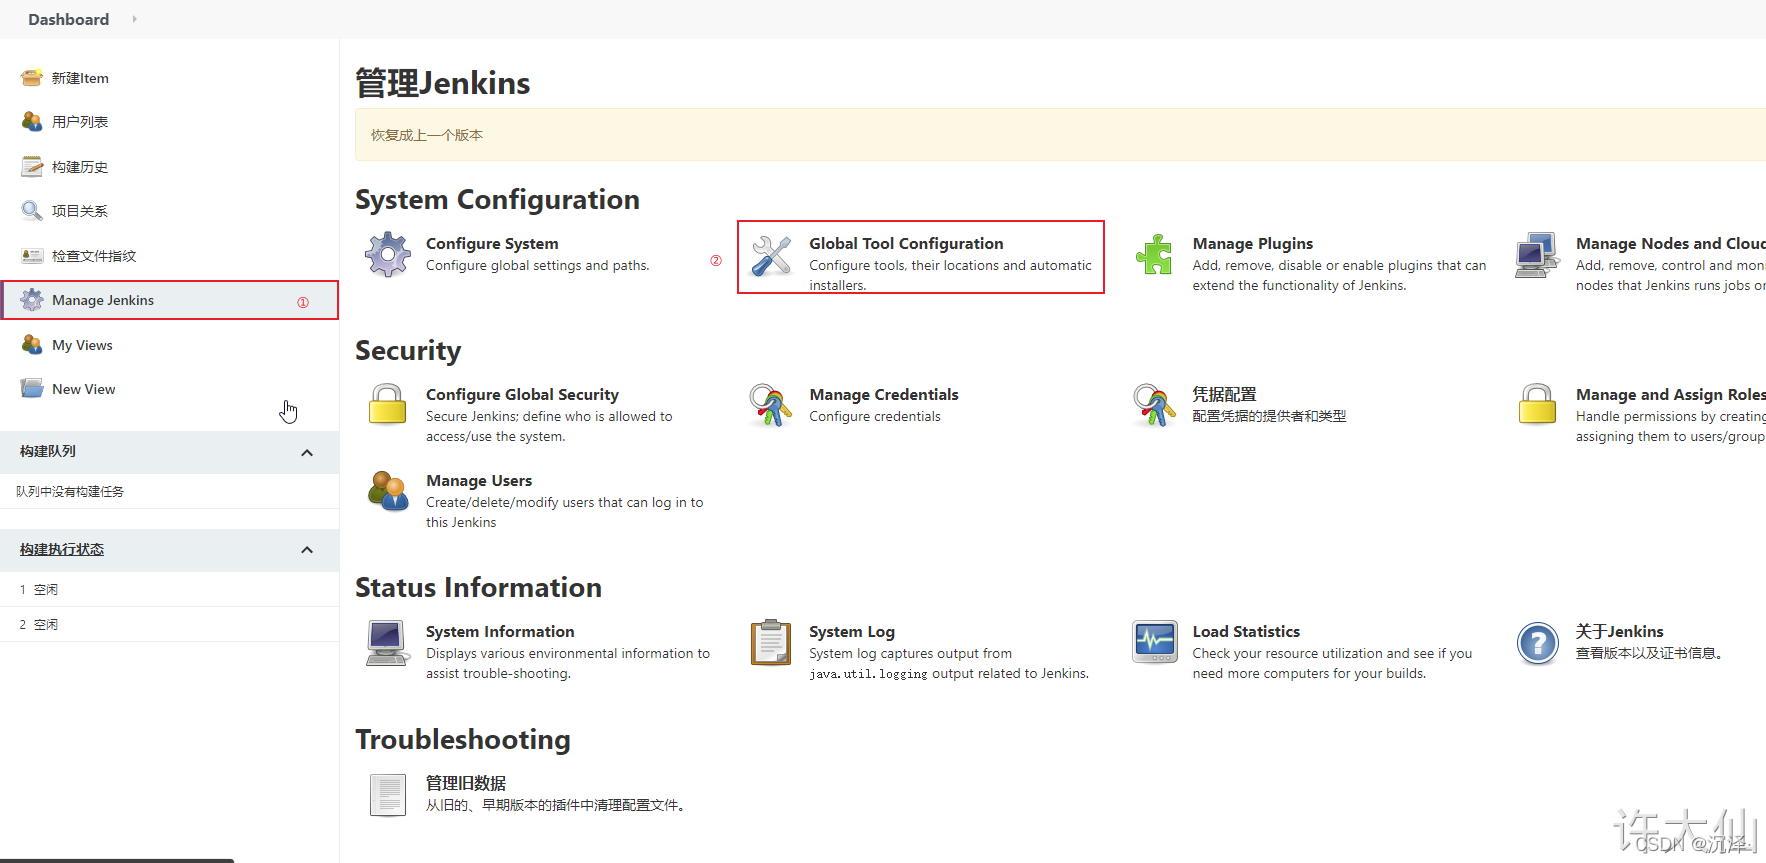Open the Manage Users link

coord(479,480)
